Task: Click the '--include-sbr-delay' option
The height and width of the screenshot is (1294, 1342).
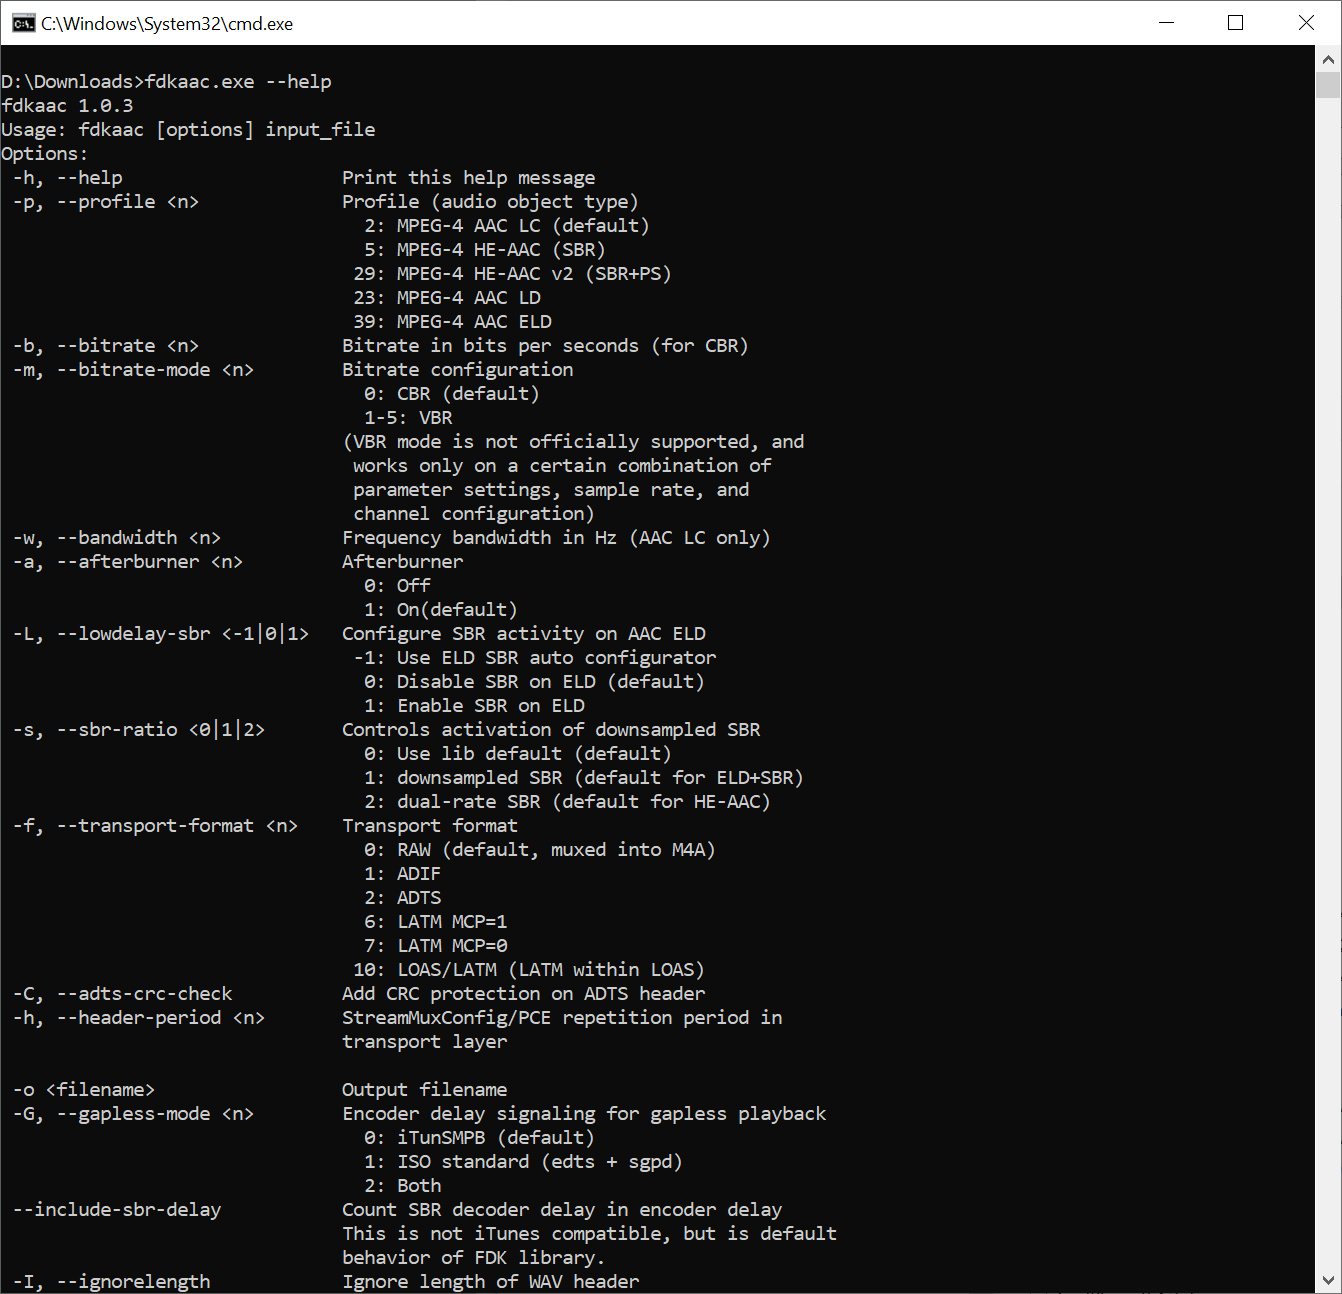Action: (117, 1210)
